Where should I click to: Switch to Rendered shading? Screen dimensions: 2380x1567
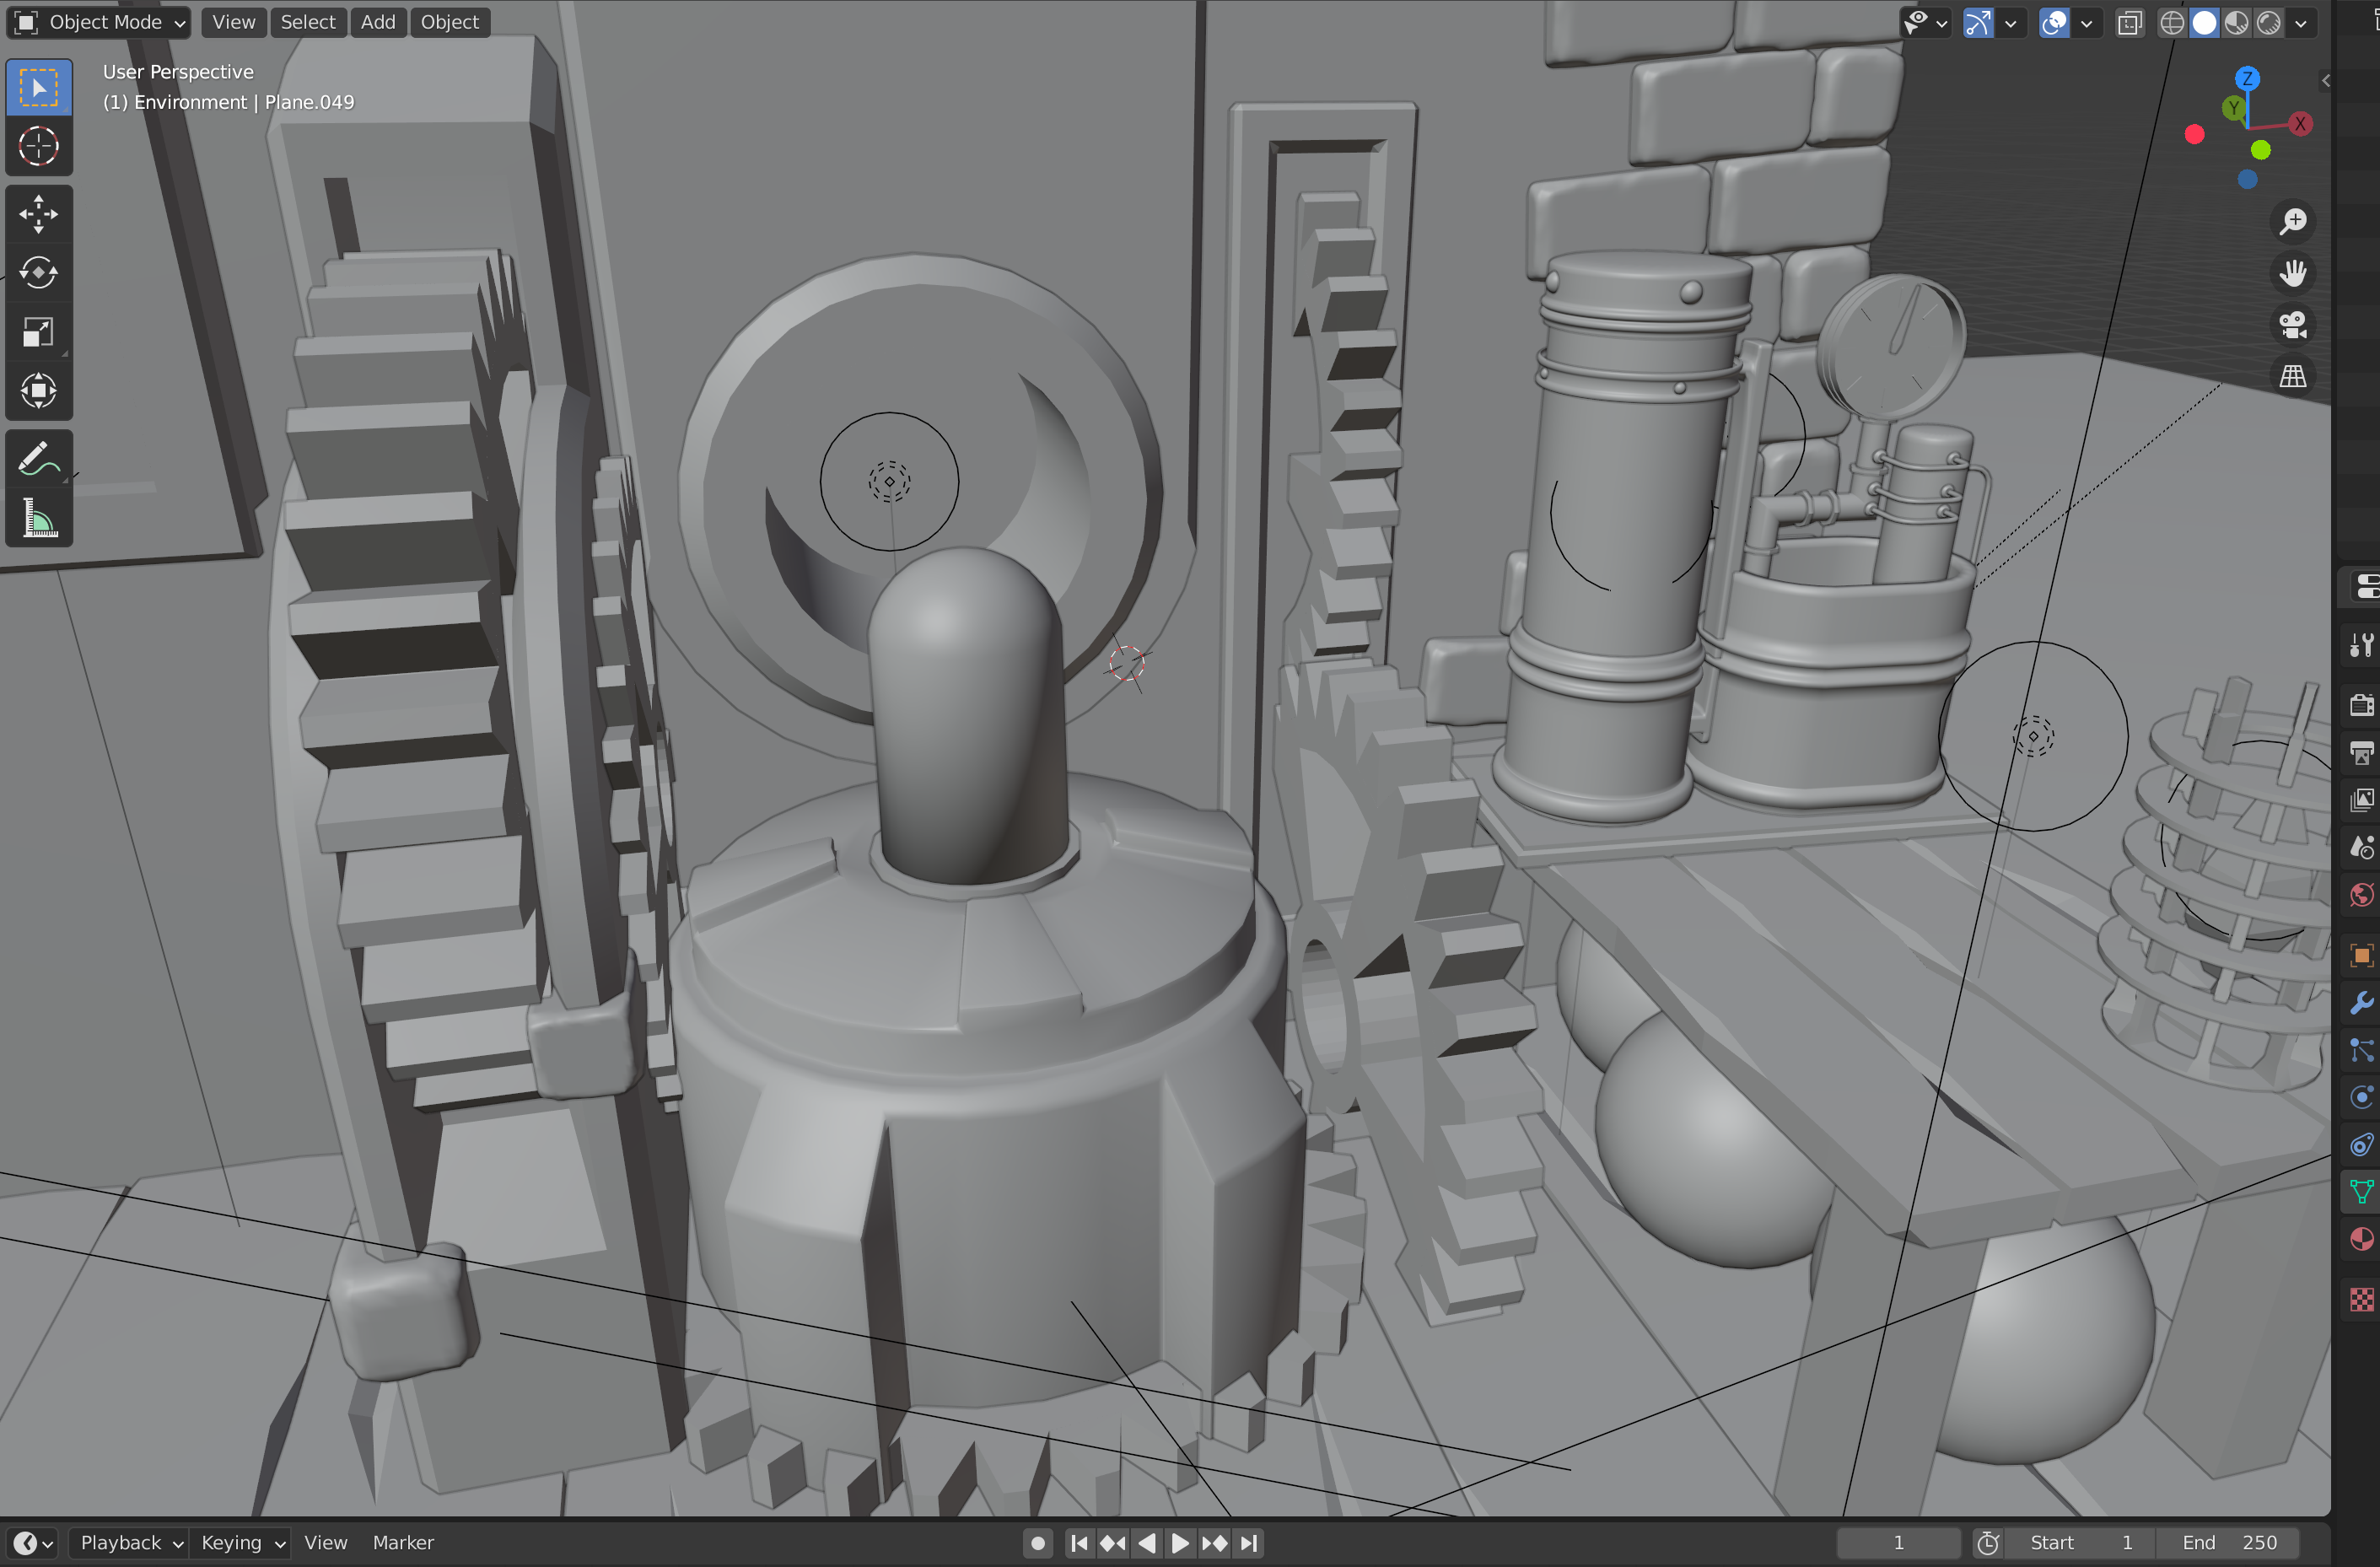pos(2269,22)
